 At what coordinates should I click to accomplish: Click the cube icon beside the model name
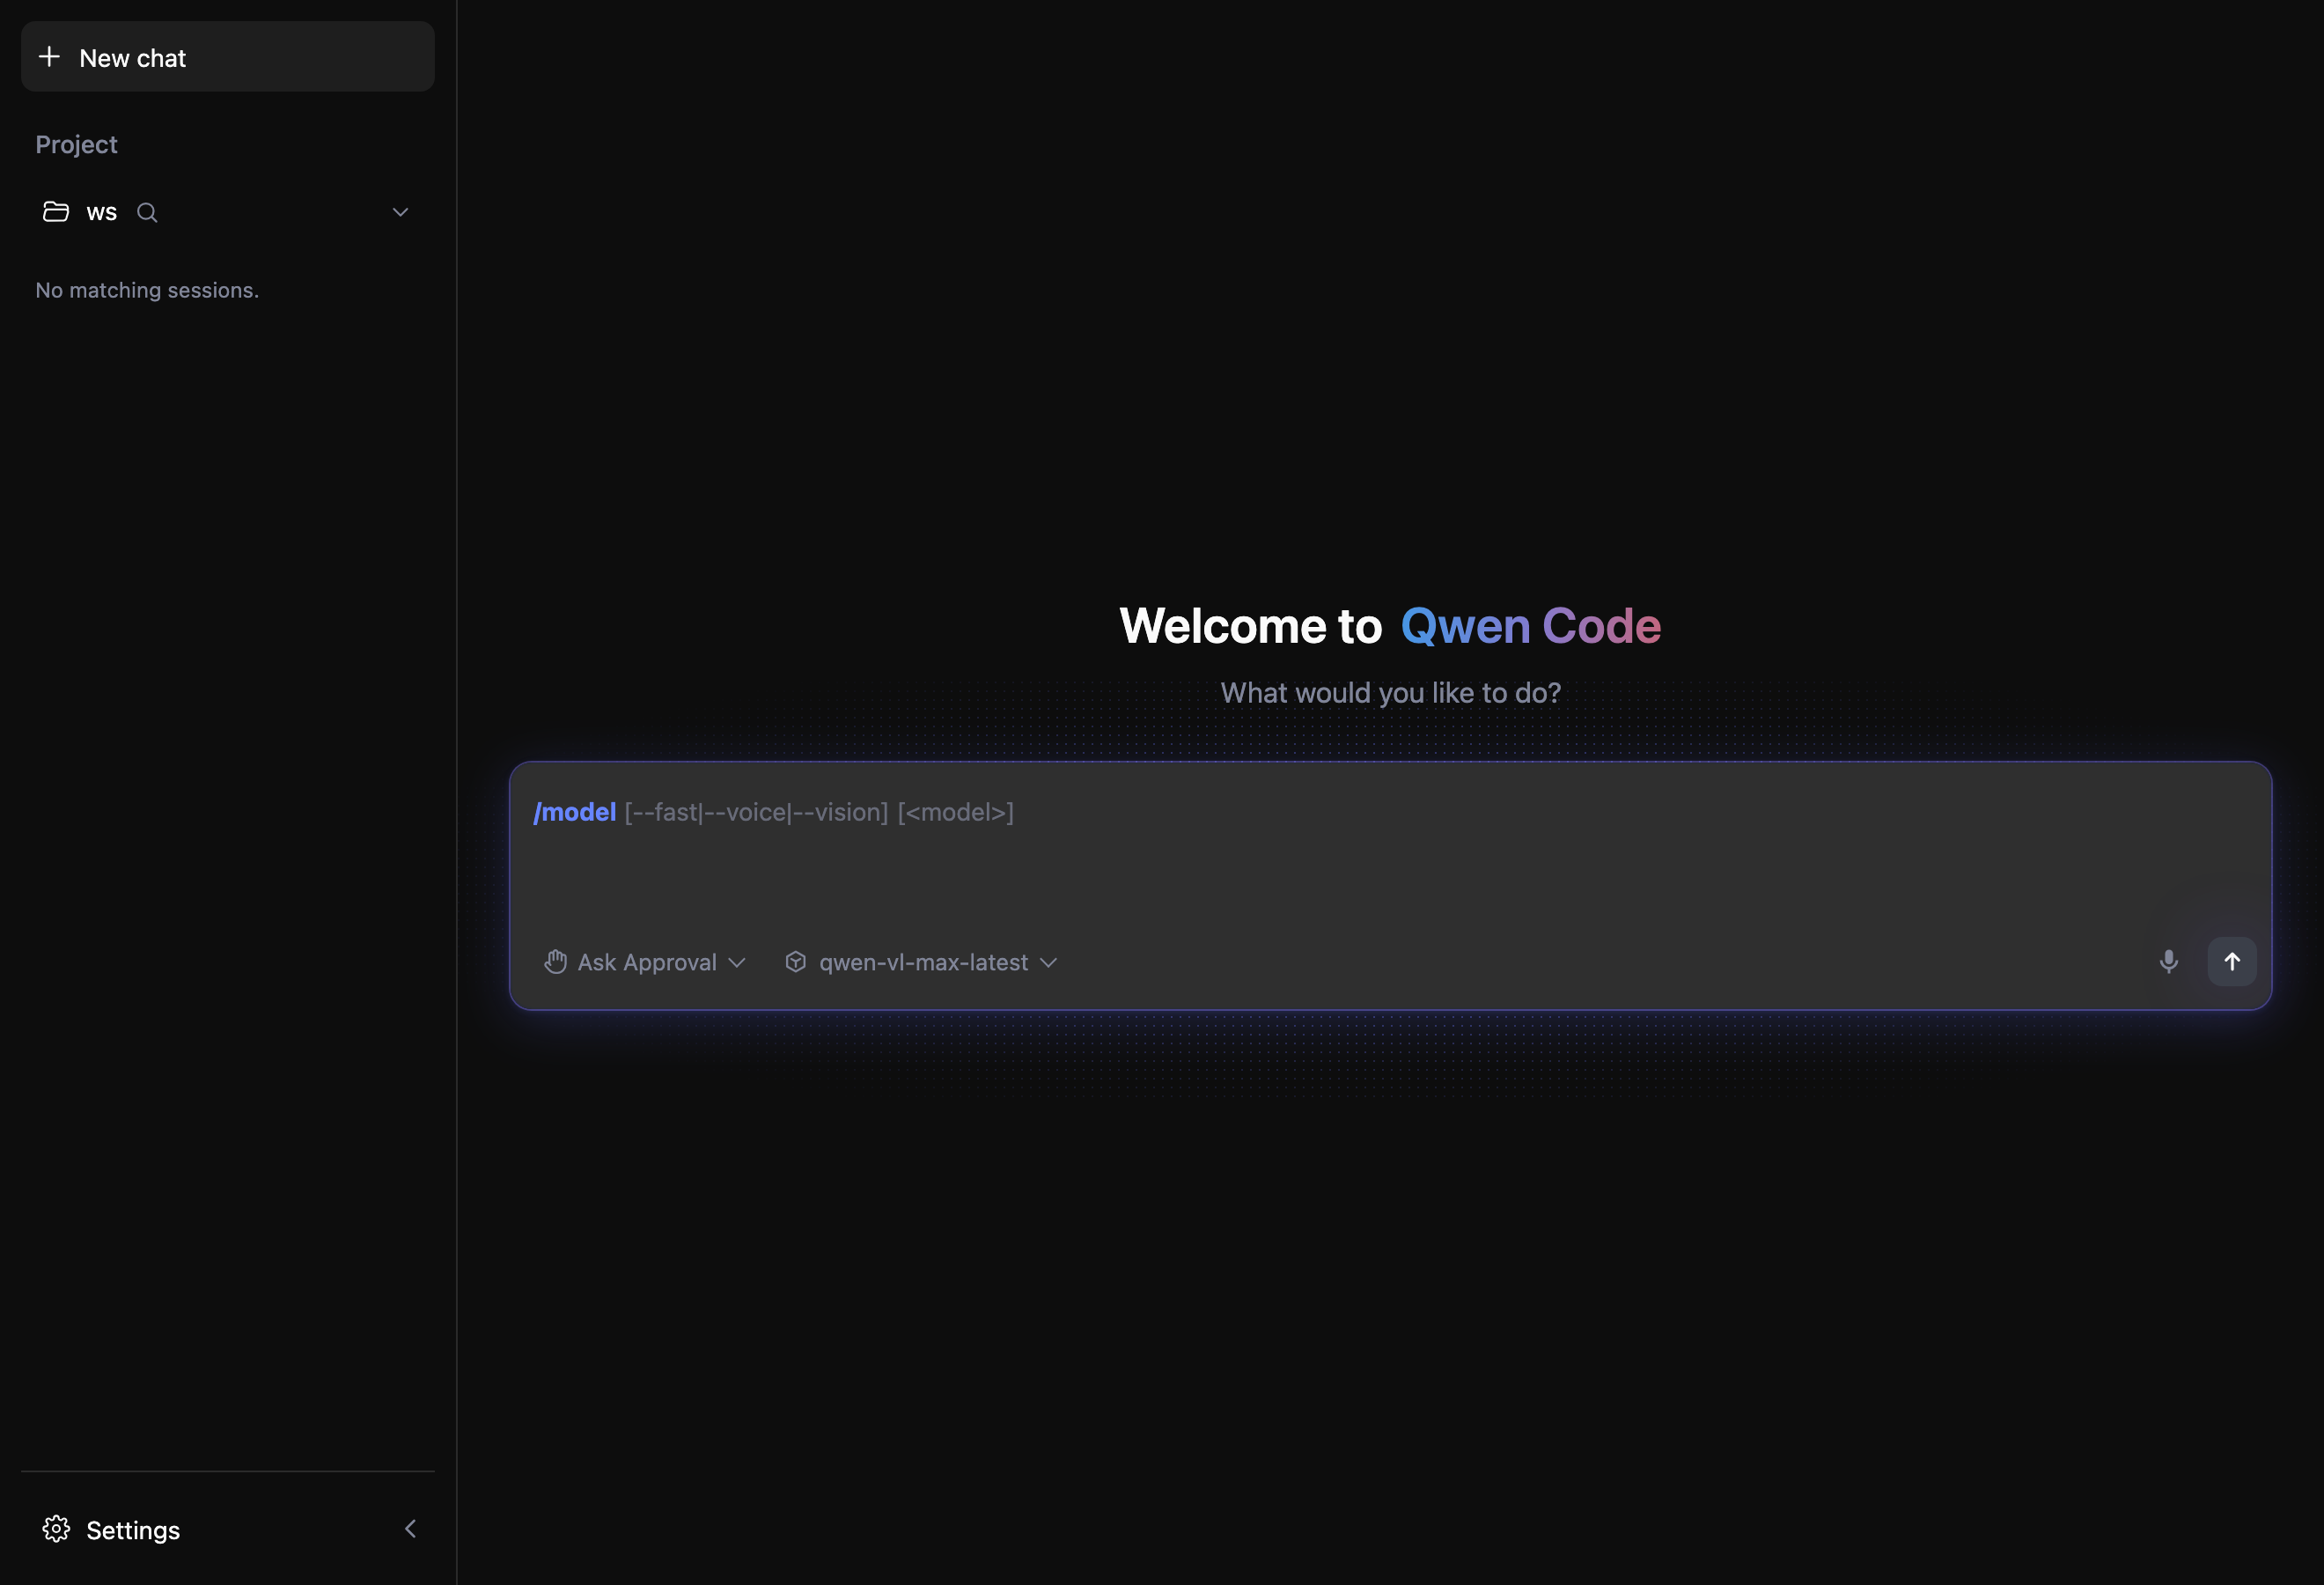pos(795,962)
